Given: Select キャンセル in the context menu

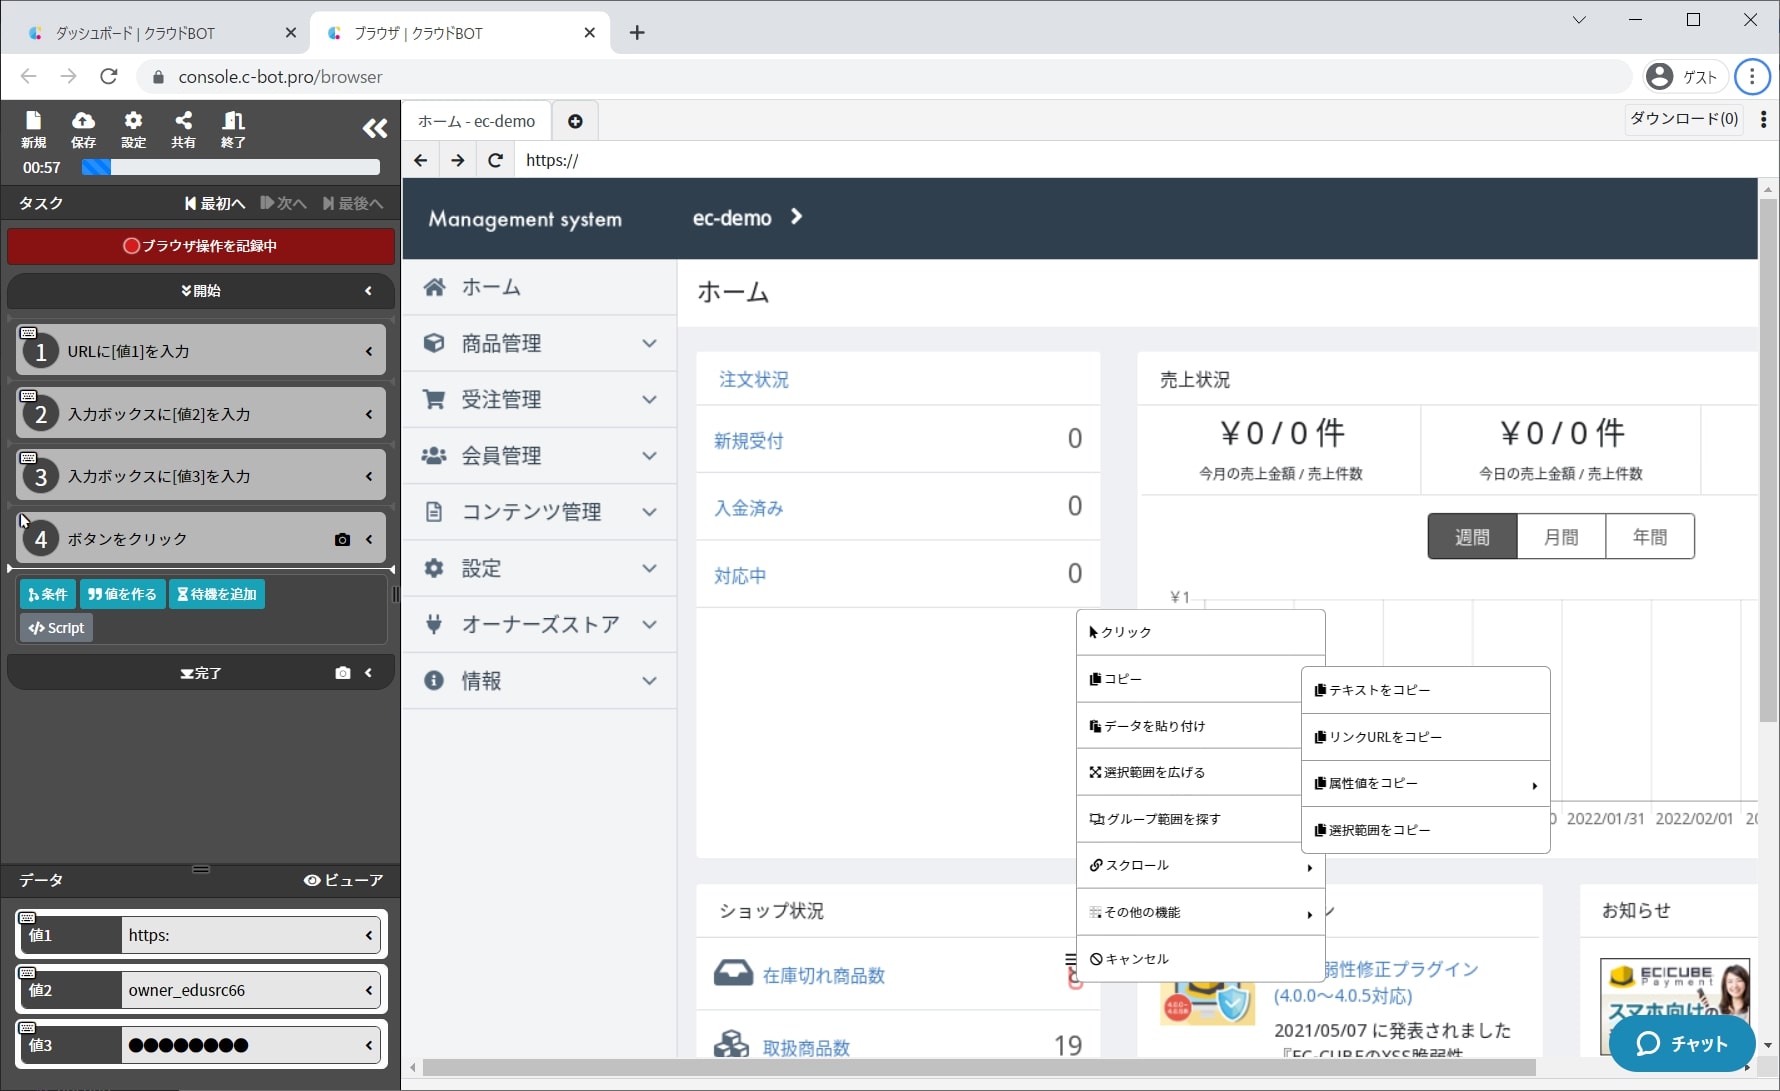Looking at the screenshot, I should (1200, 959).
